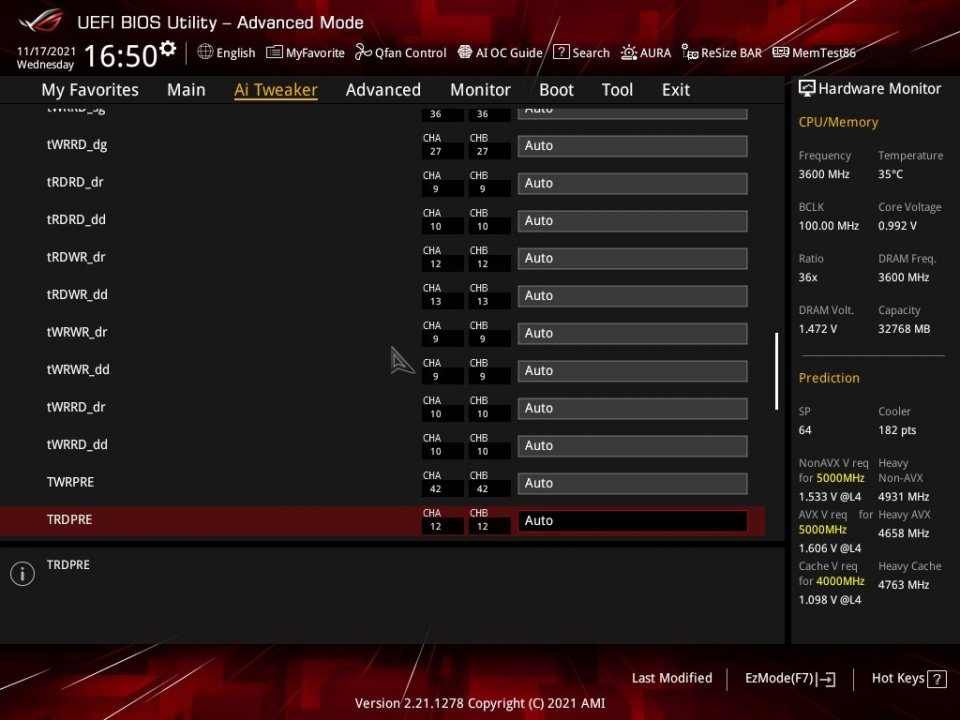Select the tWRRD_dd row label
960x720 pixels.
pyautogui.click(x=77, y=444)
